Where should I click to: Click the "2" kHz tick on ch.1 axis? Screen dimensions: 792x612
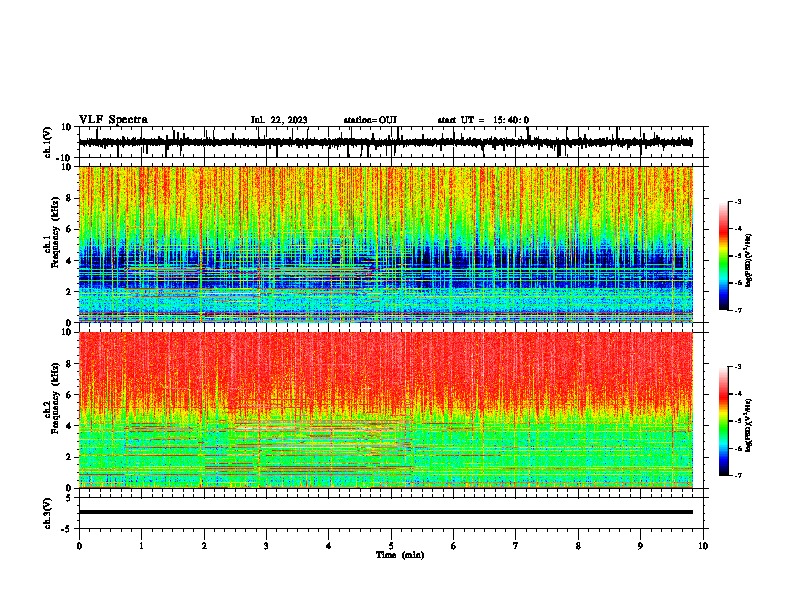click(69, 291)
